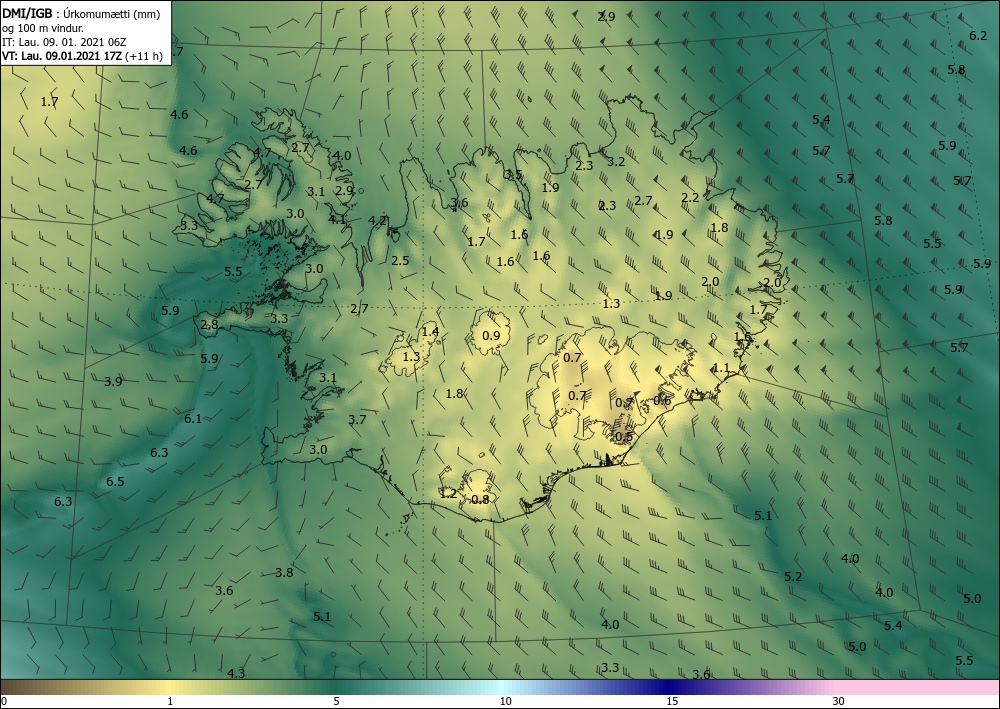
Task: Click the map value "3.9"
Action: [x=113, y=381]
